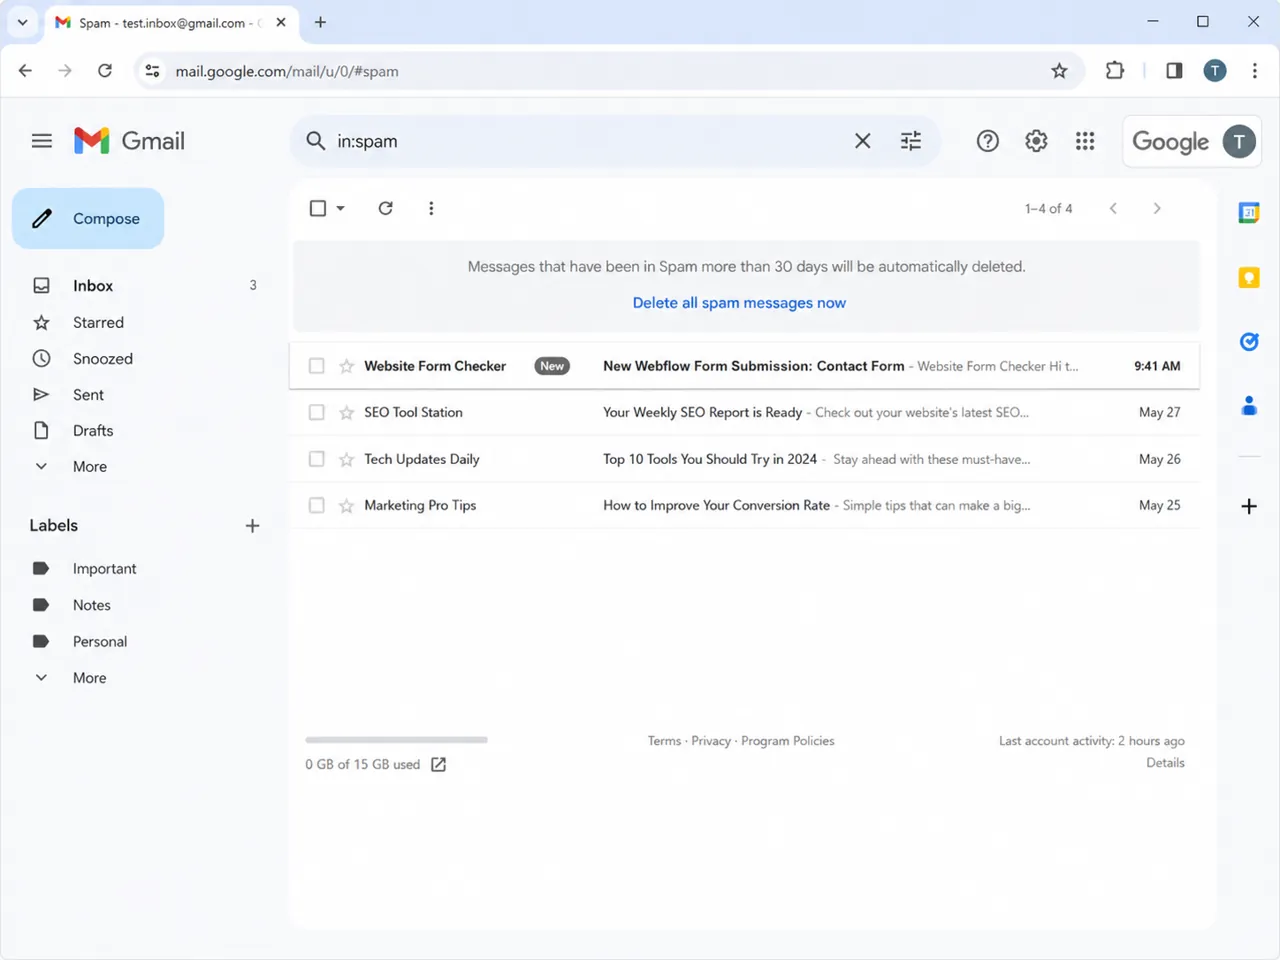The width and height of the screenshot is (1280, 960).
Task: Star the Marketing Pro Tips email
Action: 347,505
